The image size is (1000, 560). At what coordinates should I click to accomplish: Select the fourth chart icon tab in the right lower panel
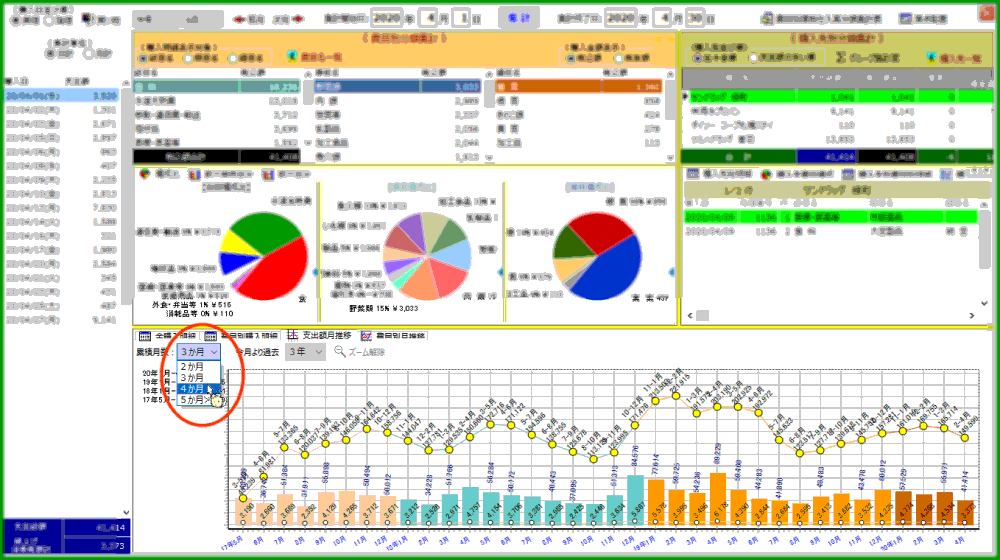[946, 173]
